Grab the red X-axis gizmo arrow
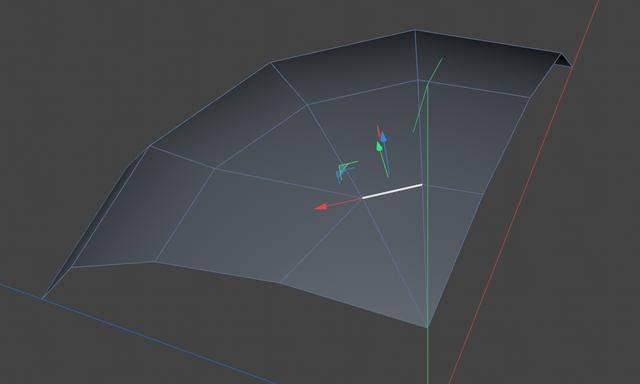 pyautogui.click(x=321, y=207)
